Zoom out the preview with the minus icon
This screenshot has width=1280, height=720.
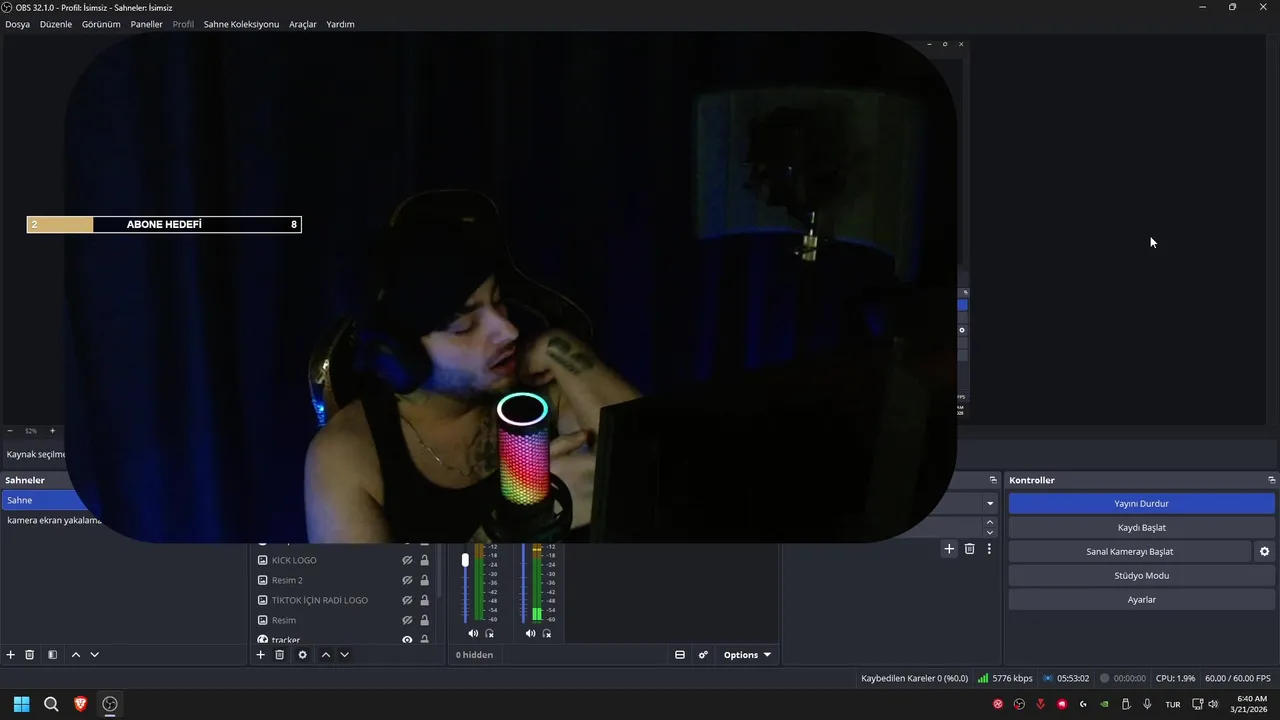pyautogui.click(x=10, y=431)
